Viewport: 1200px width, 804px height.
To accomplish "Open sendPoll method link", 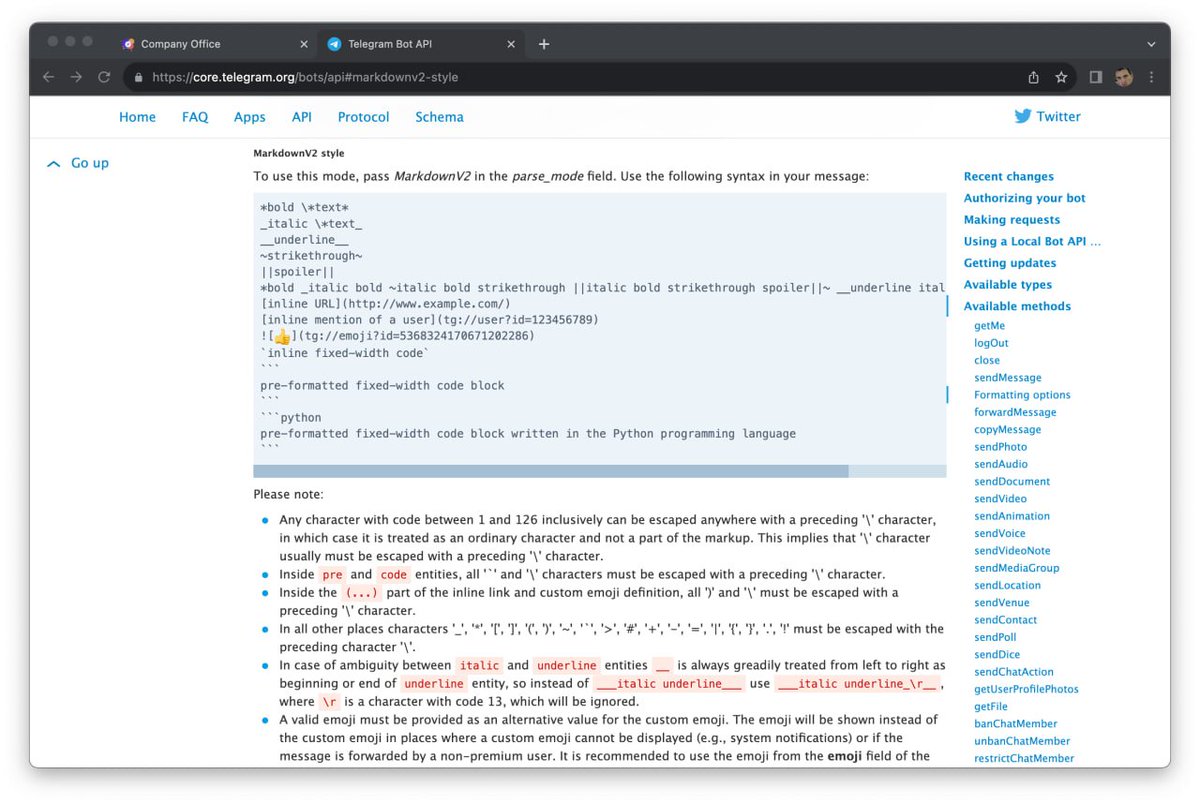I will pos(996,637).
